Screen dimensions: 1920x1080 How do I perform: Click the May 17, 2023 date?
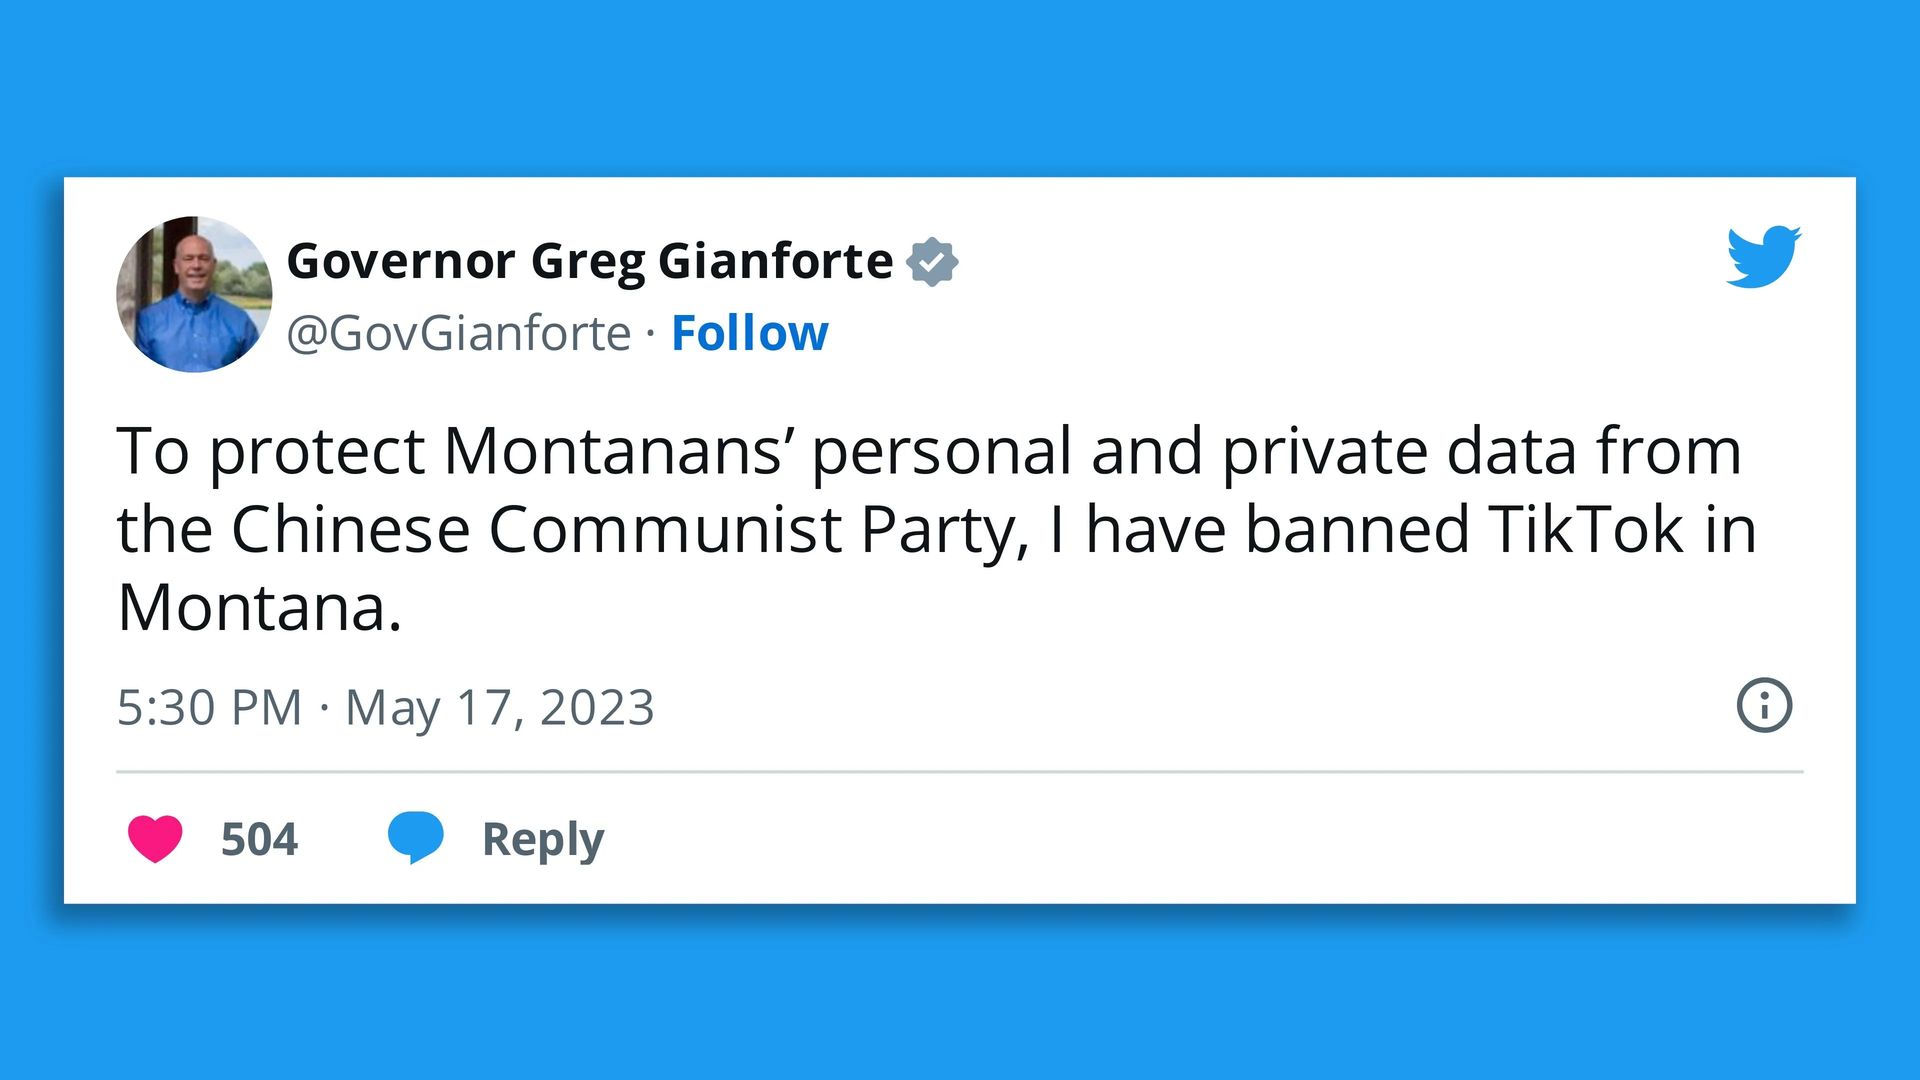click(x=499, y=708)
